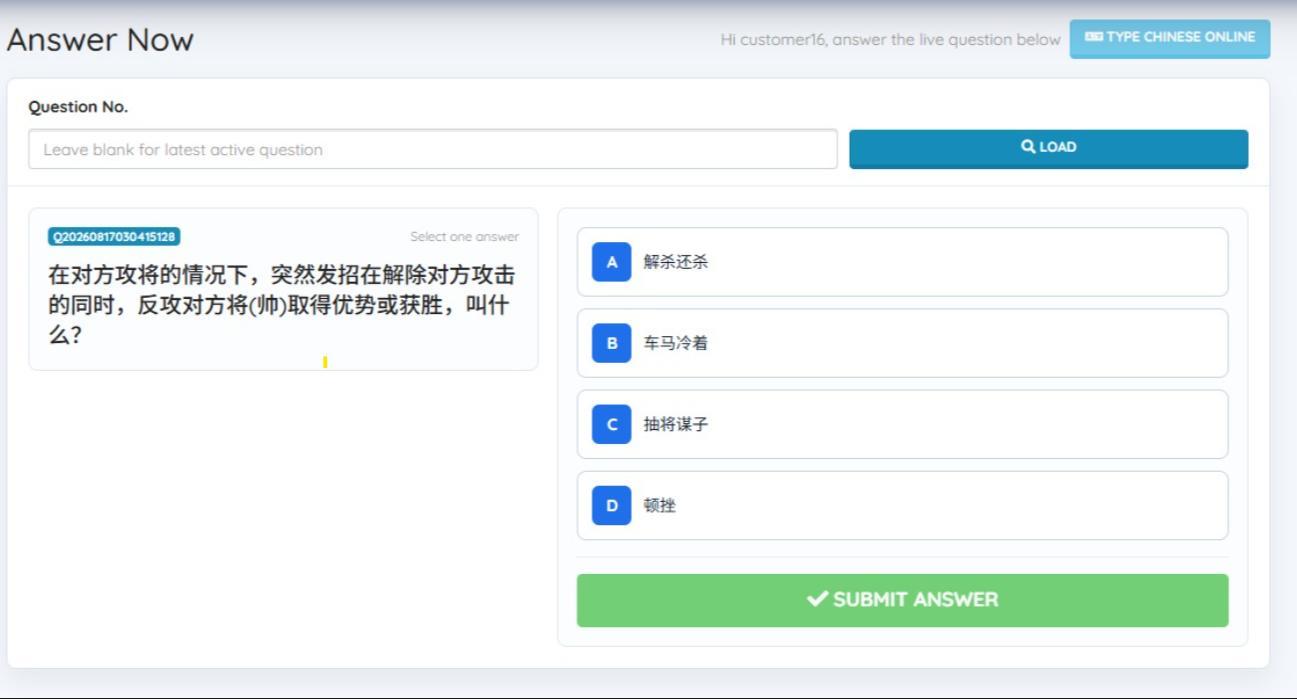Click the blue A letter badge
The width and height of the screenshot is (1297, 699).
coord(612,262)
